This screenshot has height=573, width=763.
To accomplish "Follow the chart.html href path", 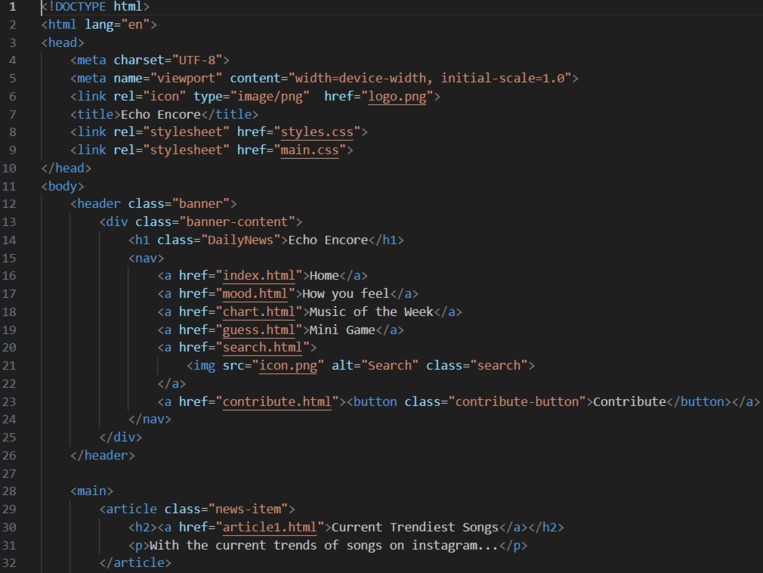I will [259, 312].
